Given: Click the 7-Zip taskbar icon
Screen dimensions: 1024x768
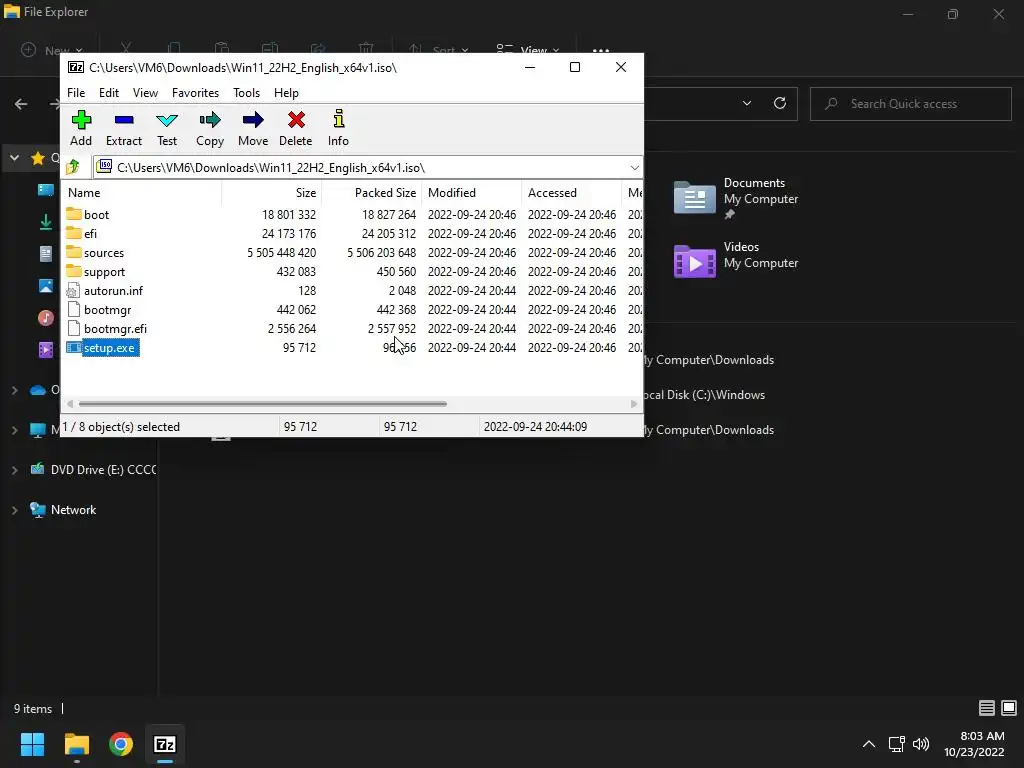Looking at the screenshot, I should click(165, 744).
